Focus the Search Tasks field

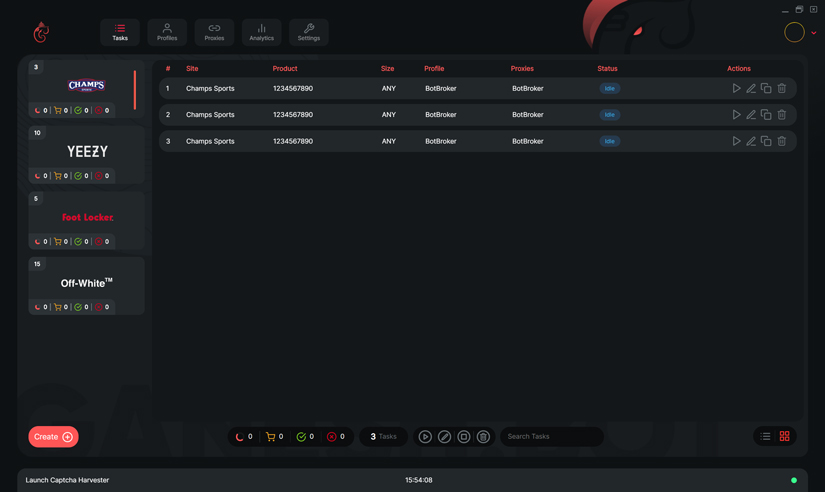[551, 437]
